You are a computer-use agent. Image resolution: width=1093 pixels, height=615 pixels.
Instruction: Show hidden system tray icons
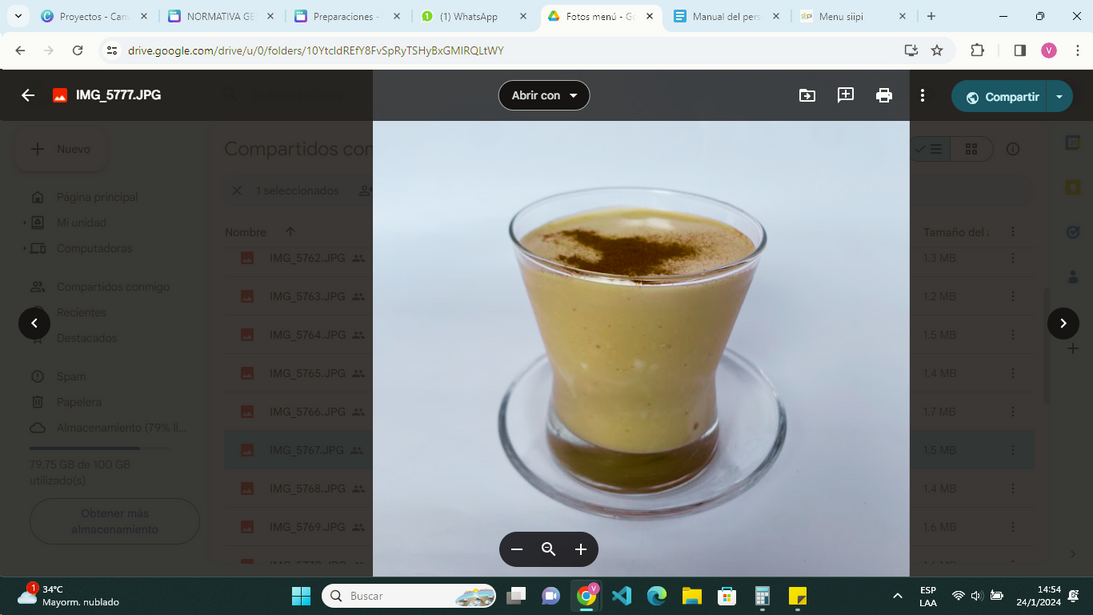pos(897,596)
